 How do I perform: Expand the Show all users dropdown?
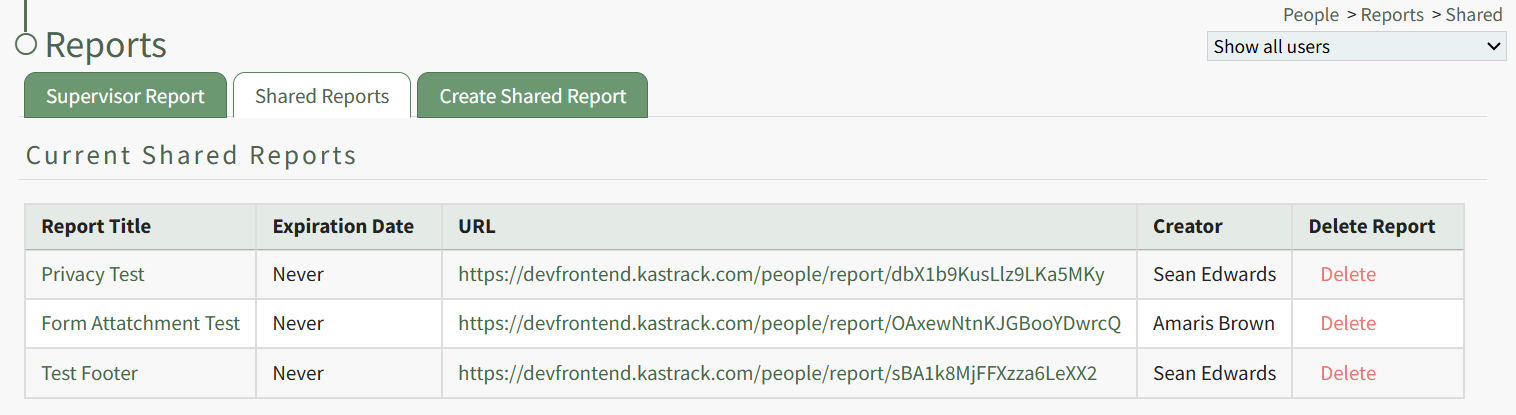[x=1356, y=46]
